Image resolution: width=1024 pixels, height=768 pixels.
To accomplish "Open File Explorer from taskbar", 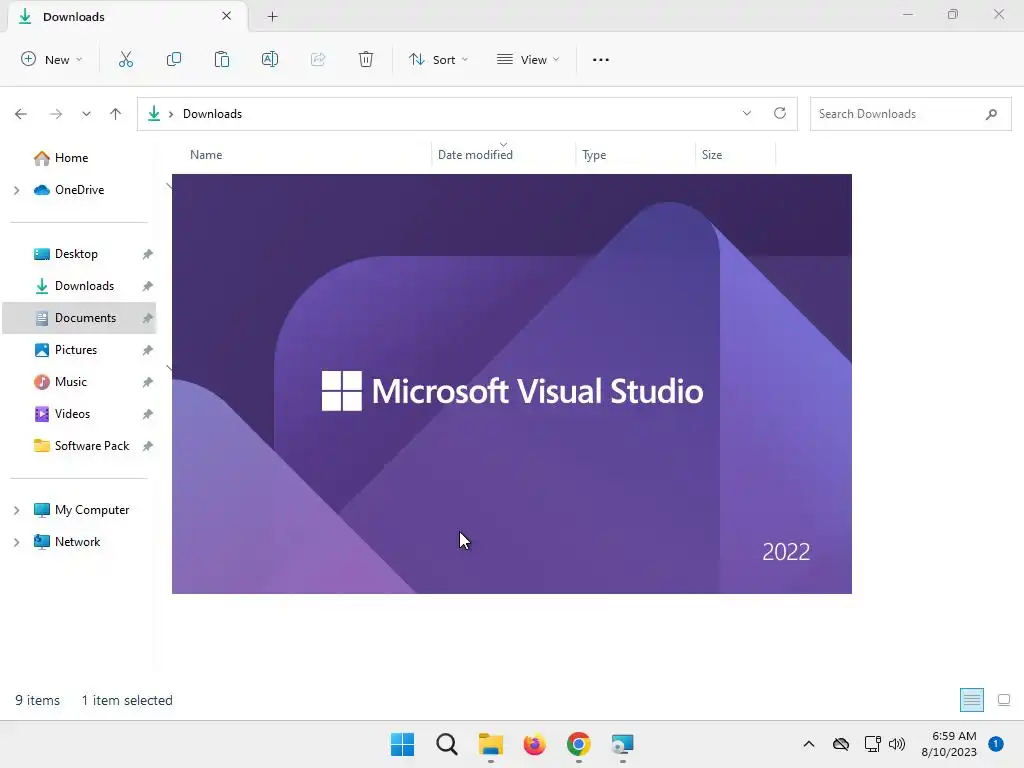I will click(x=490, y=744).
